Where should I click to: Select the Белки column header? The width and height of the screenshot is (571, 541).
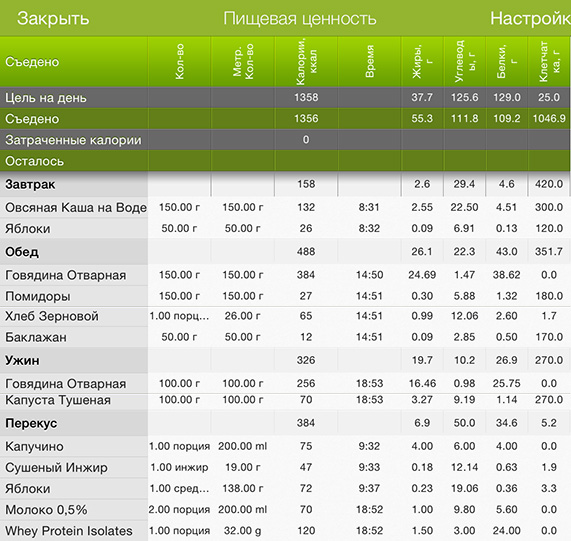pos(507,62)
